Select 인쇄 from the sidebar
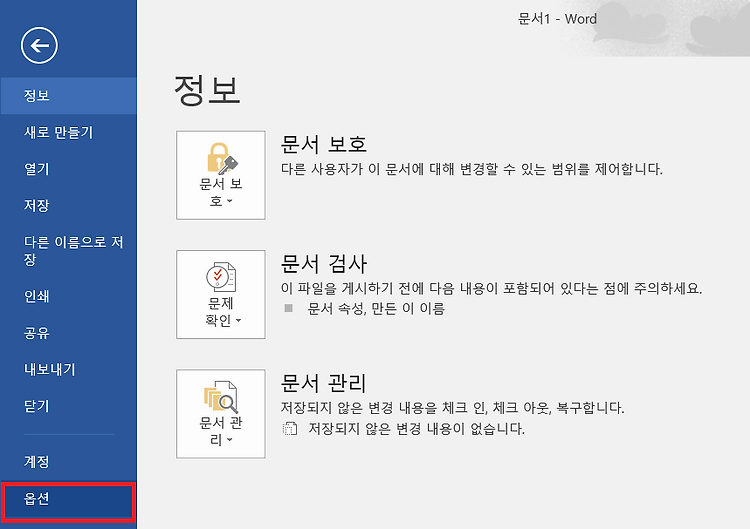The image size is (750, 529). [68, 297]
